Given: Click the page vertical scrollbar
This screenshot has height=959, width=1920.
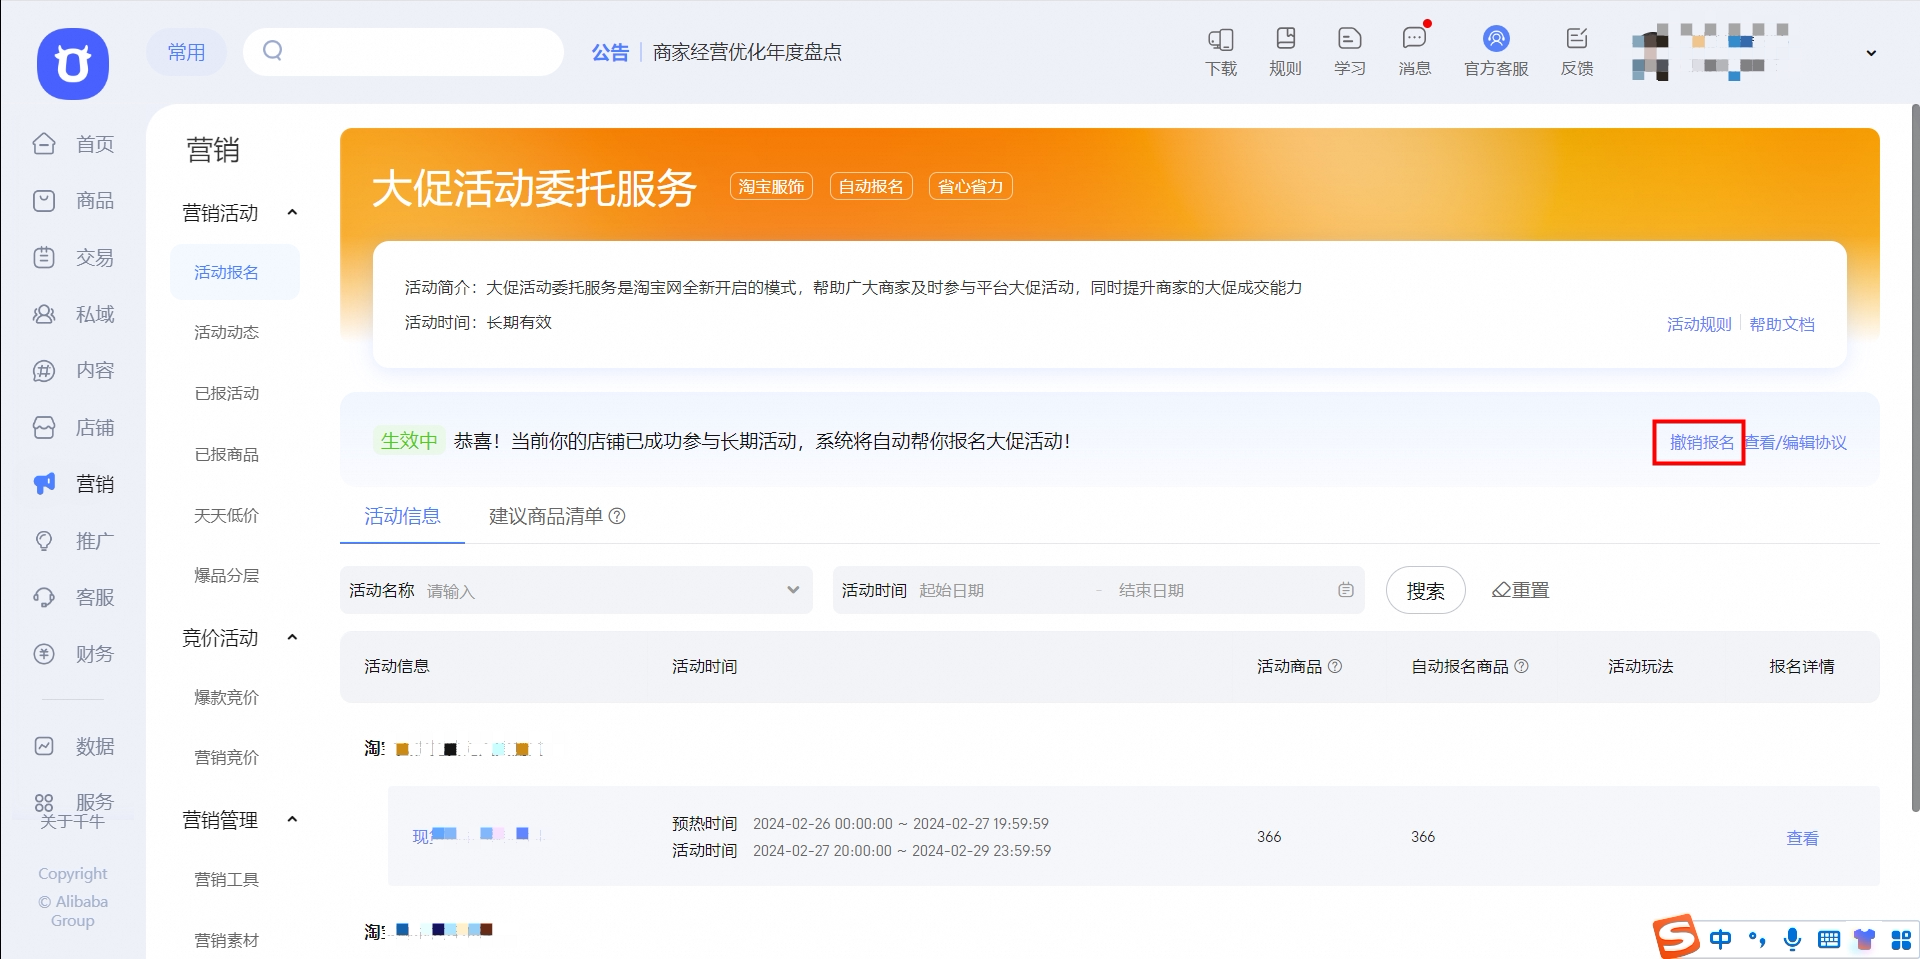Looking at the screenshot, I should click(x=1915, y=456).
